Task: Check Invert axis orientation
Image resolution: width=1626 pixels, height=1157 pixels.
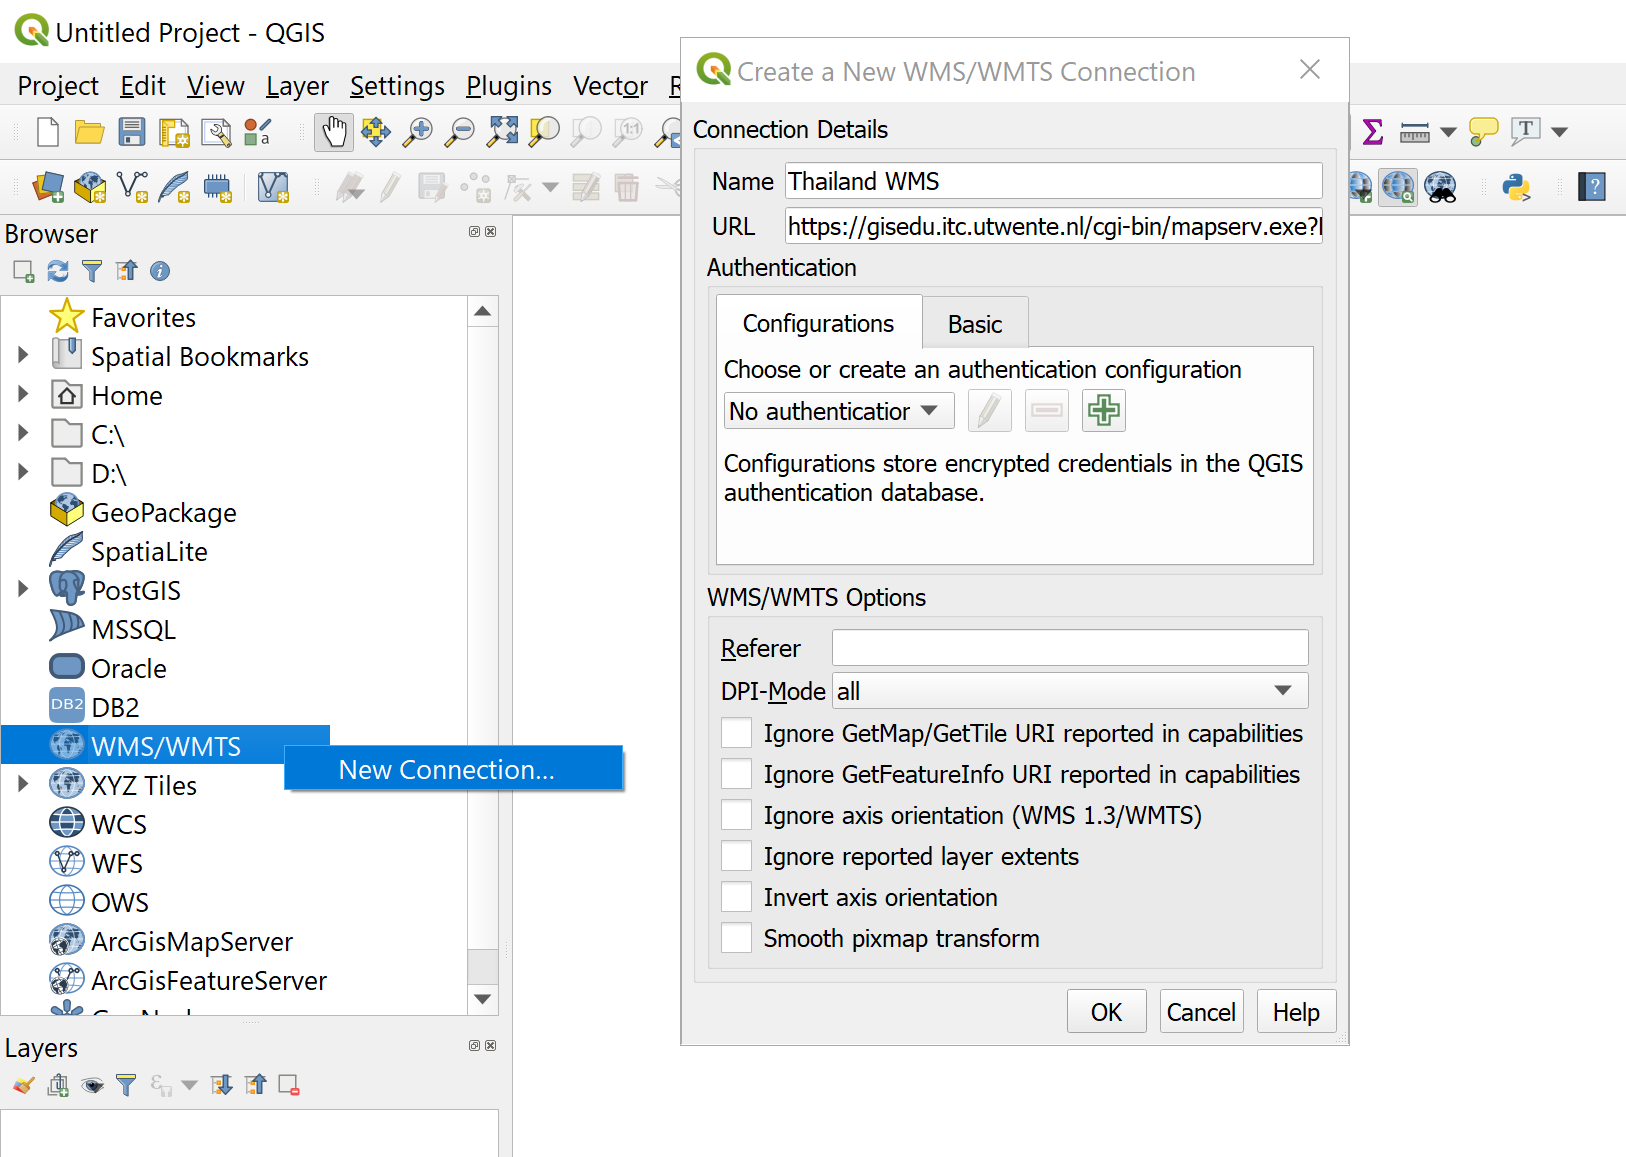Action: click(736, 897)
